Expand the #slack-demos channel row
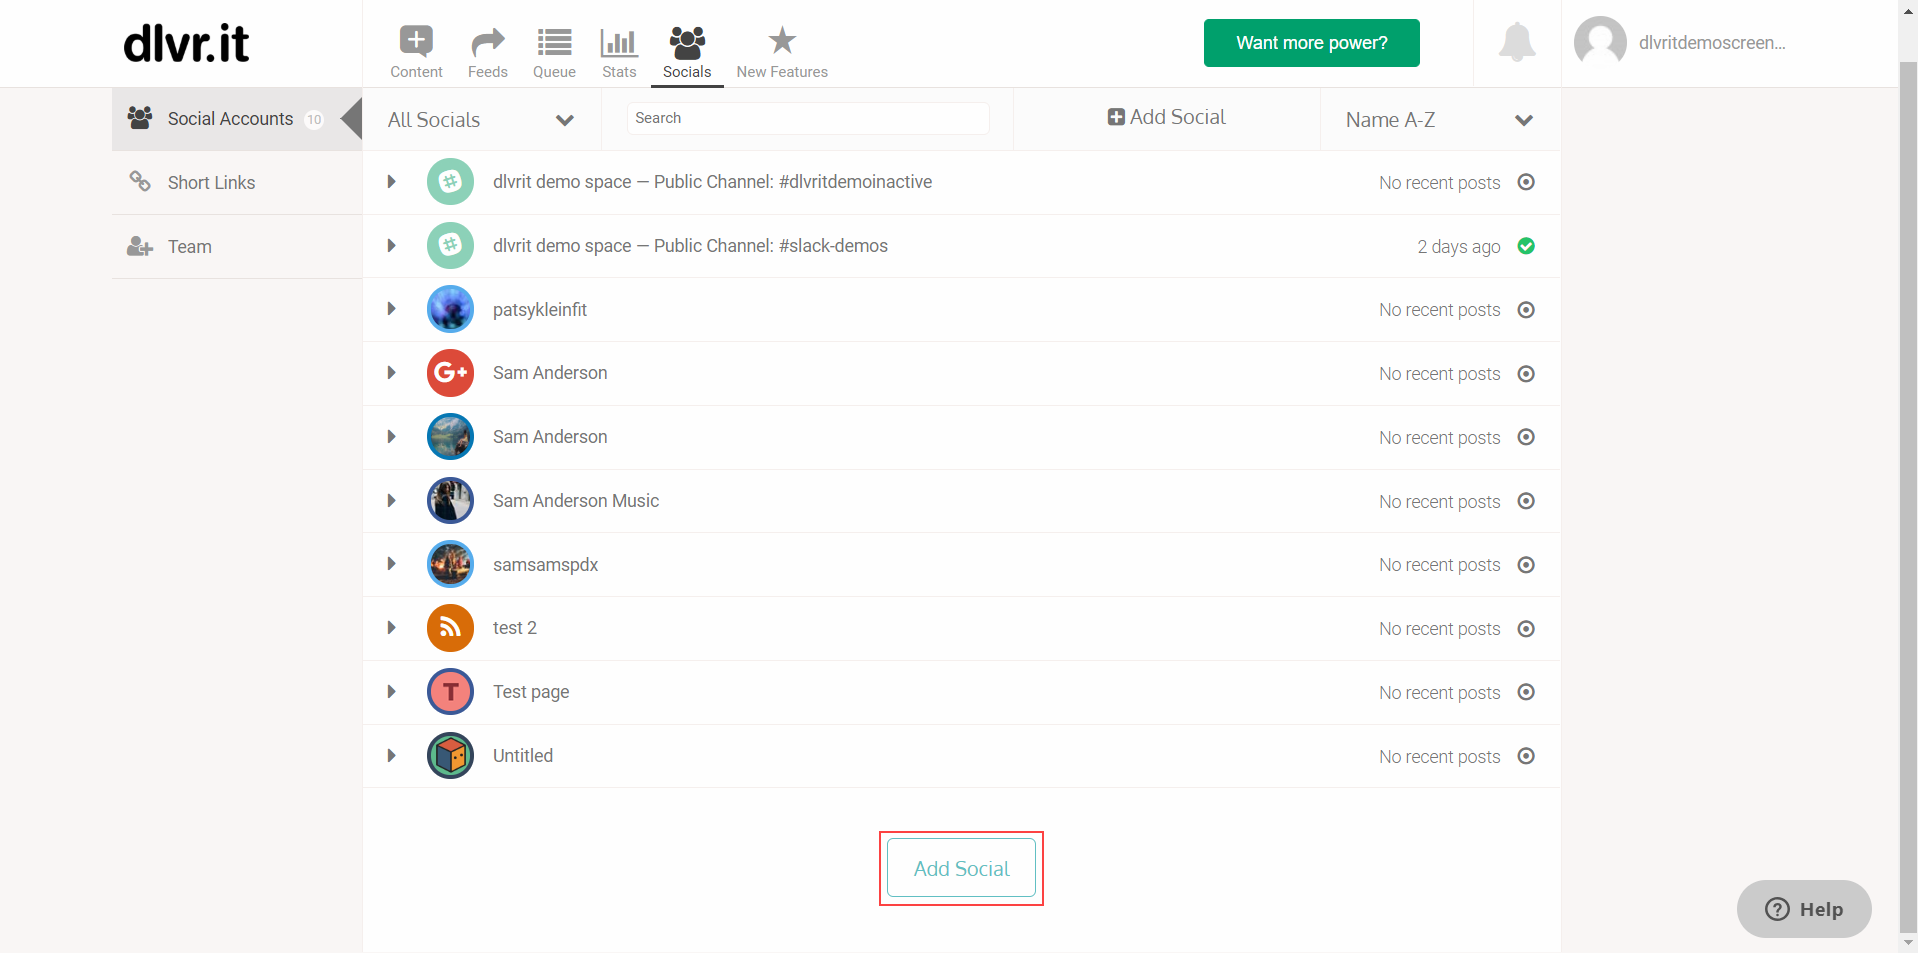The height and width of the screenshot is (953, 1918). click(391, 246)
